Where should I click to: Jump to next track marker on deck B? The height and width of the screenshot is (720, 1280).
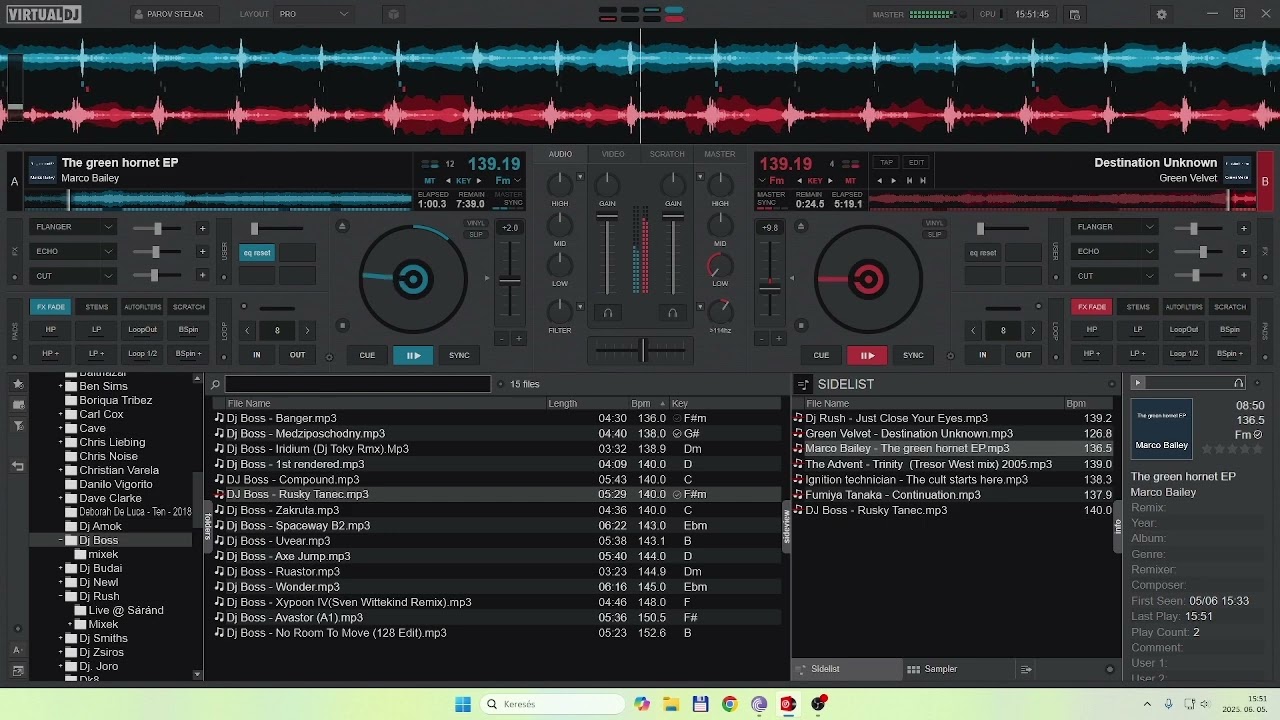tap(923, 181)
